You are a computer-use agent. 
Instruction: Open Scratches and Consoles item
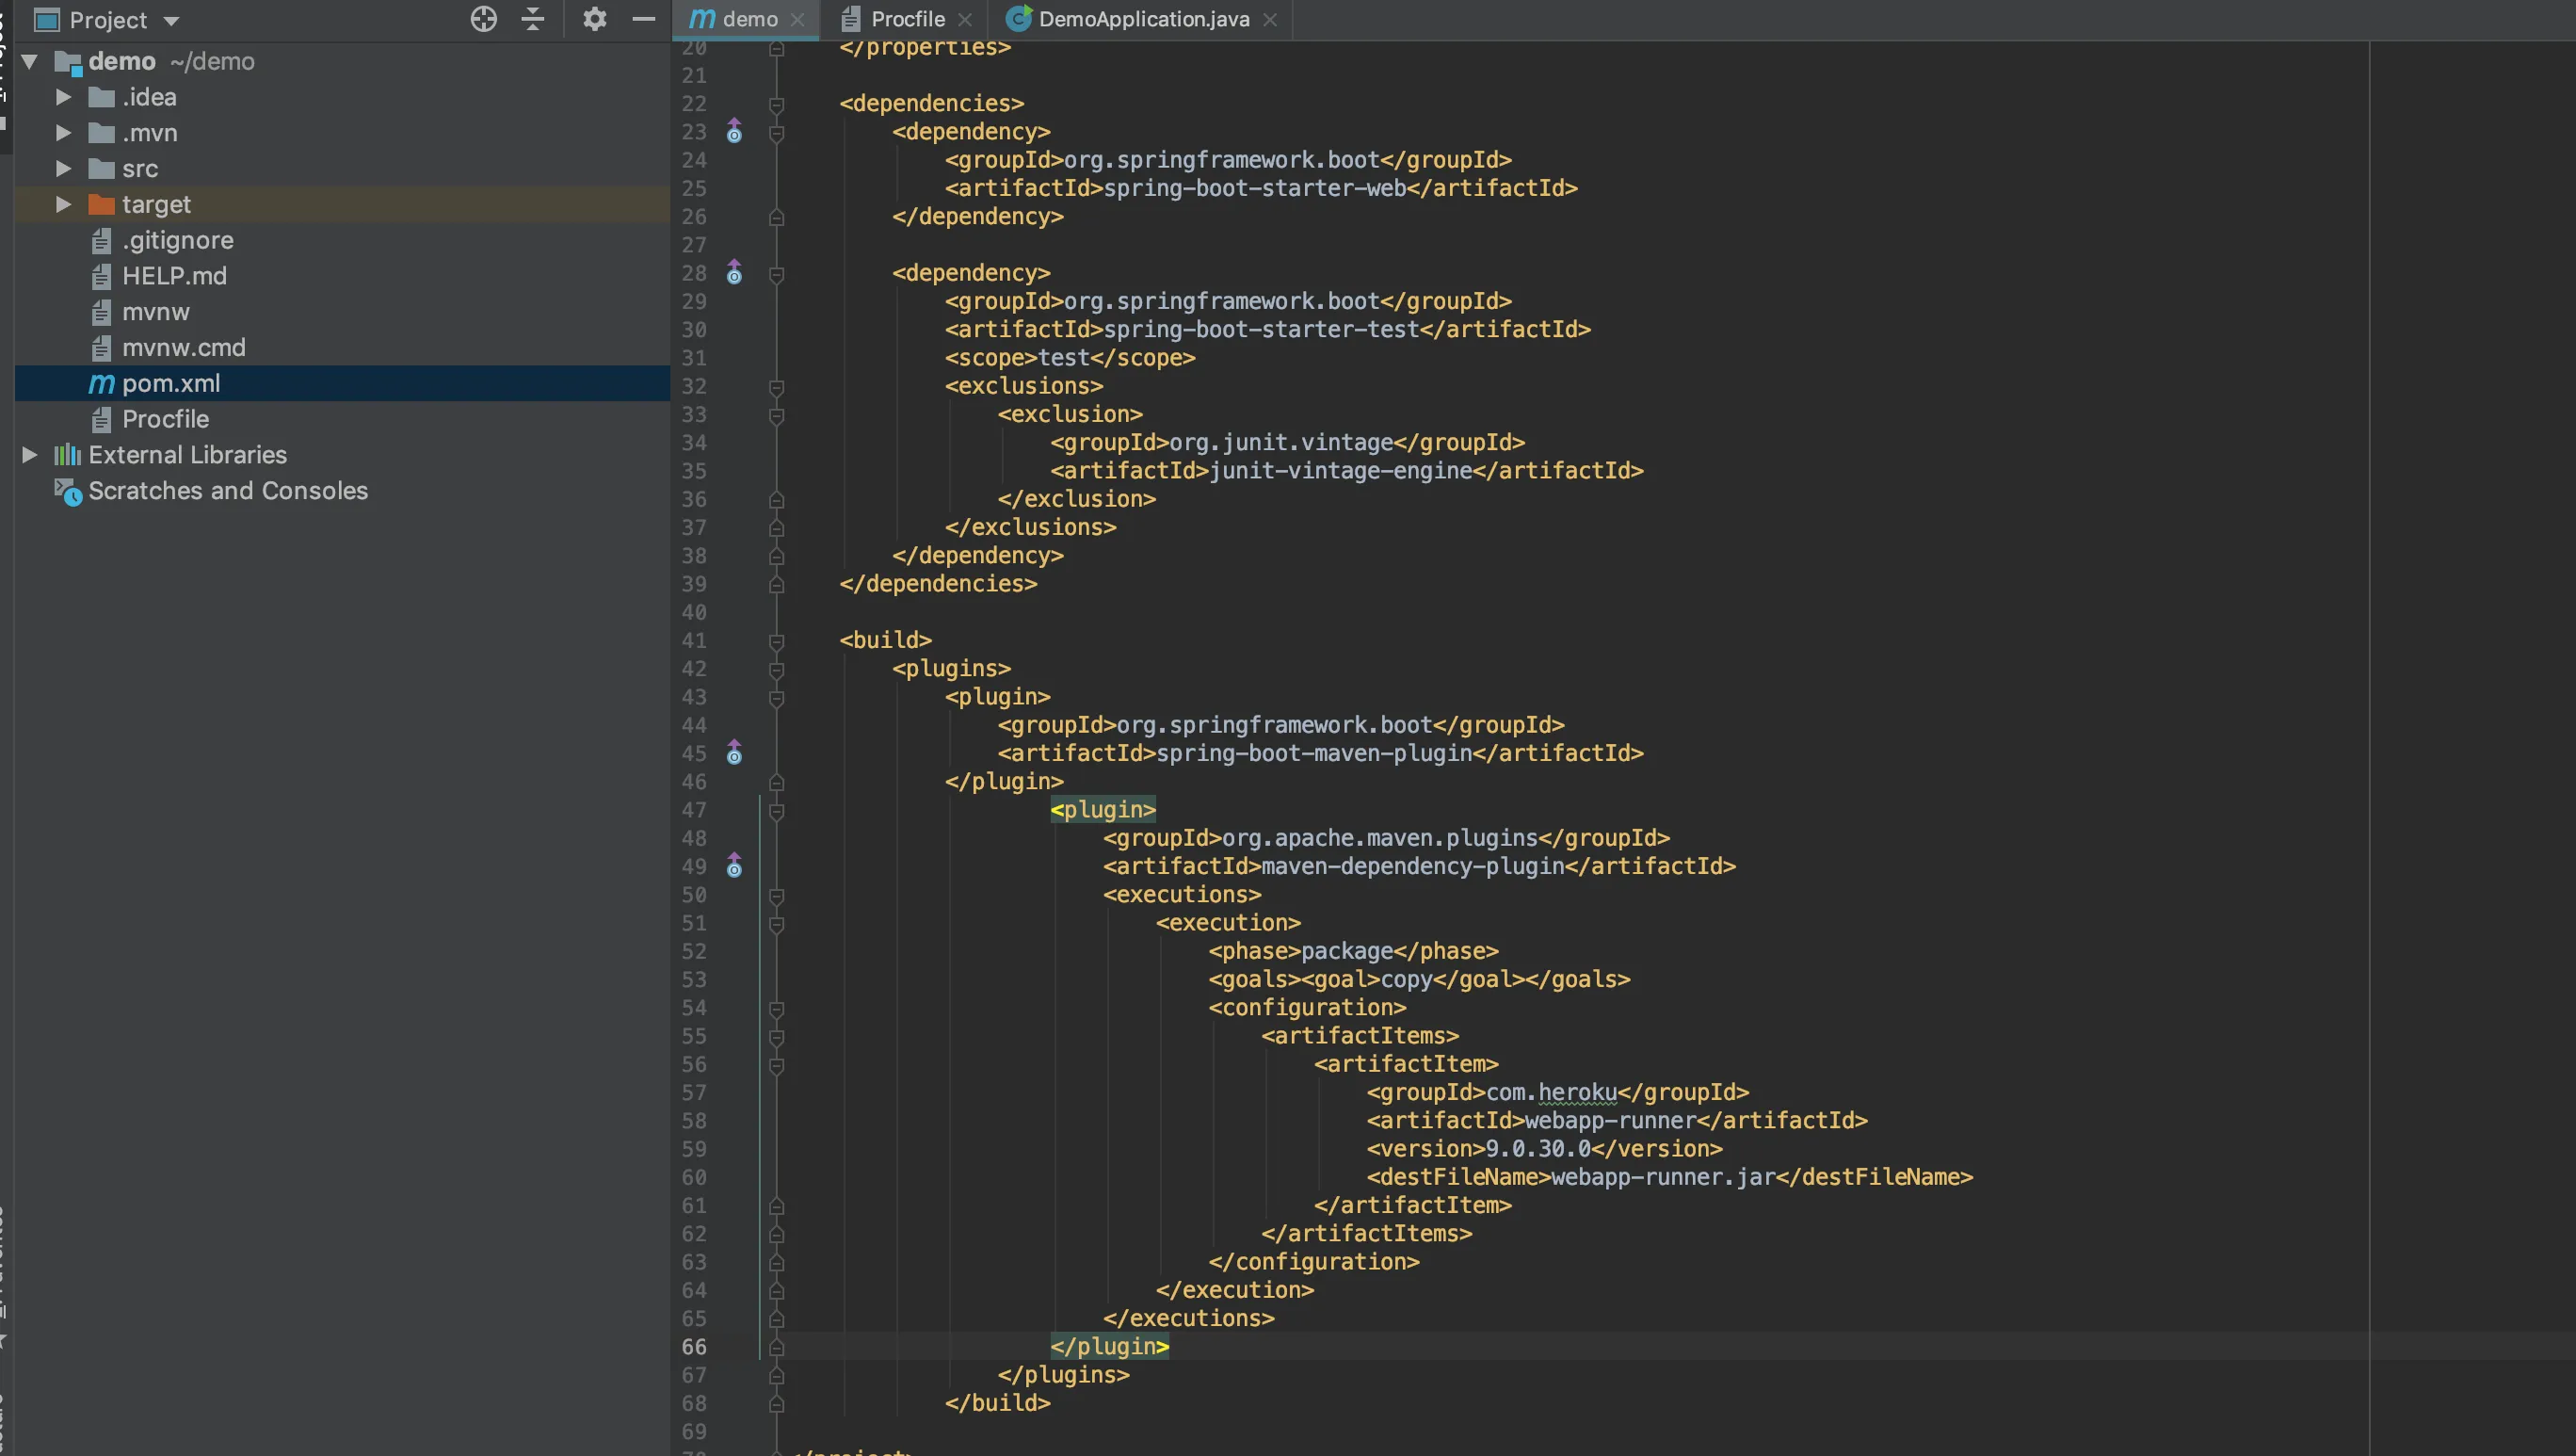coord(228,491)
